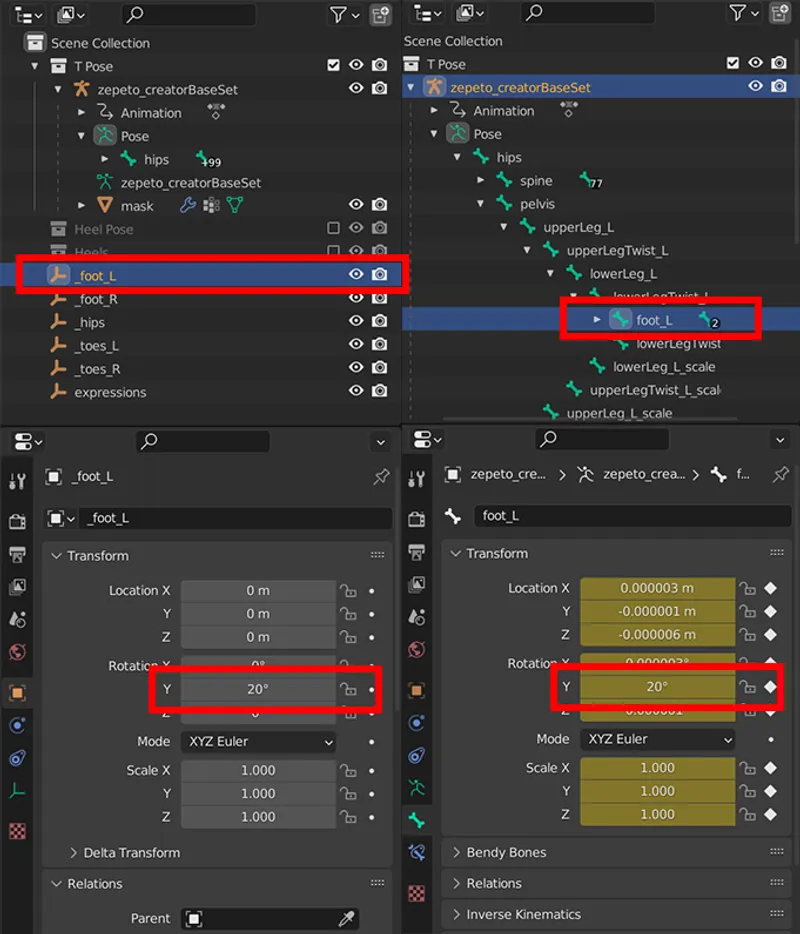800x934 pixels.
Task: Click the new collection icon in left outliner
Action: coord(380,14)
